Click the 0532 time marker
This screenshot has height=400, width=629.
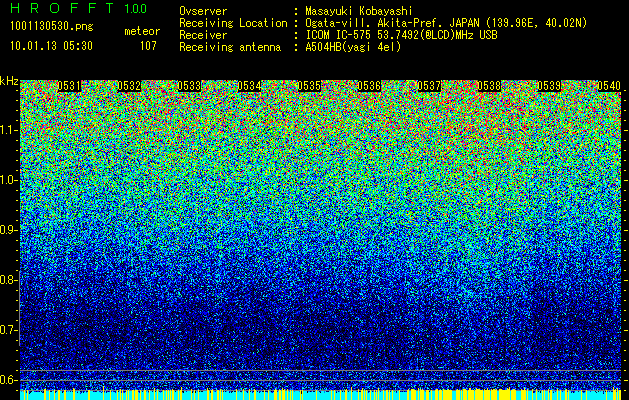point(129,86)
